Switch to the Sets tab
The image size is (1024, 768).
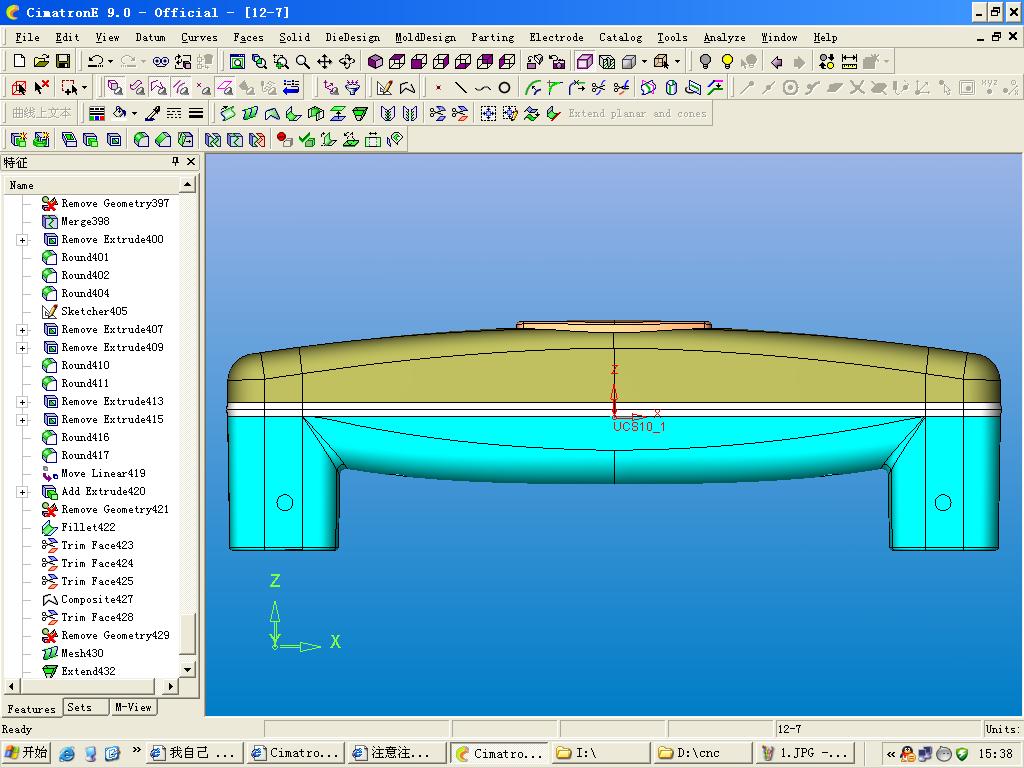tap(80, 707)
